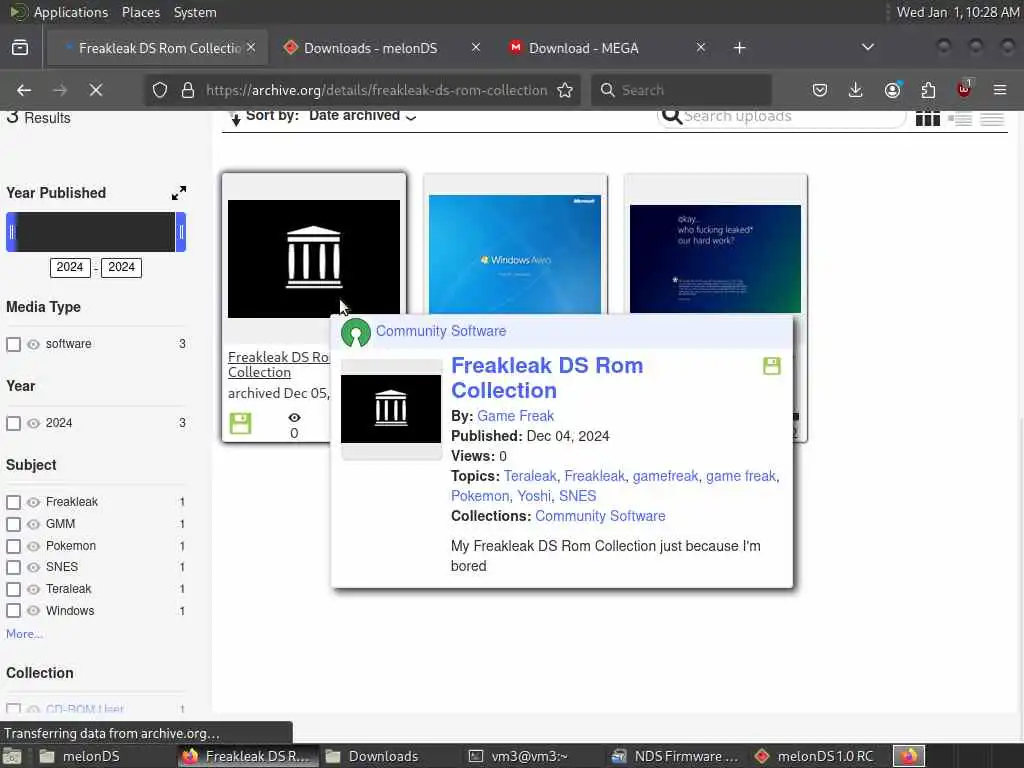Open the Yoshi topic link
The width and height of the screenshot is (1024, 768).
[x=534, y=496]
